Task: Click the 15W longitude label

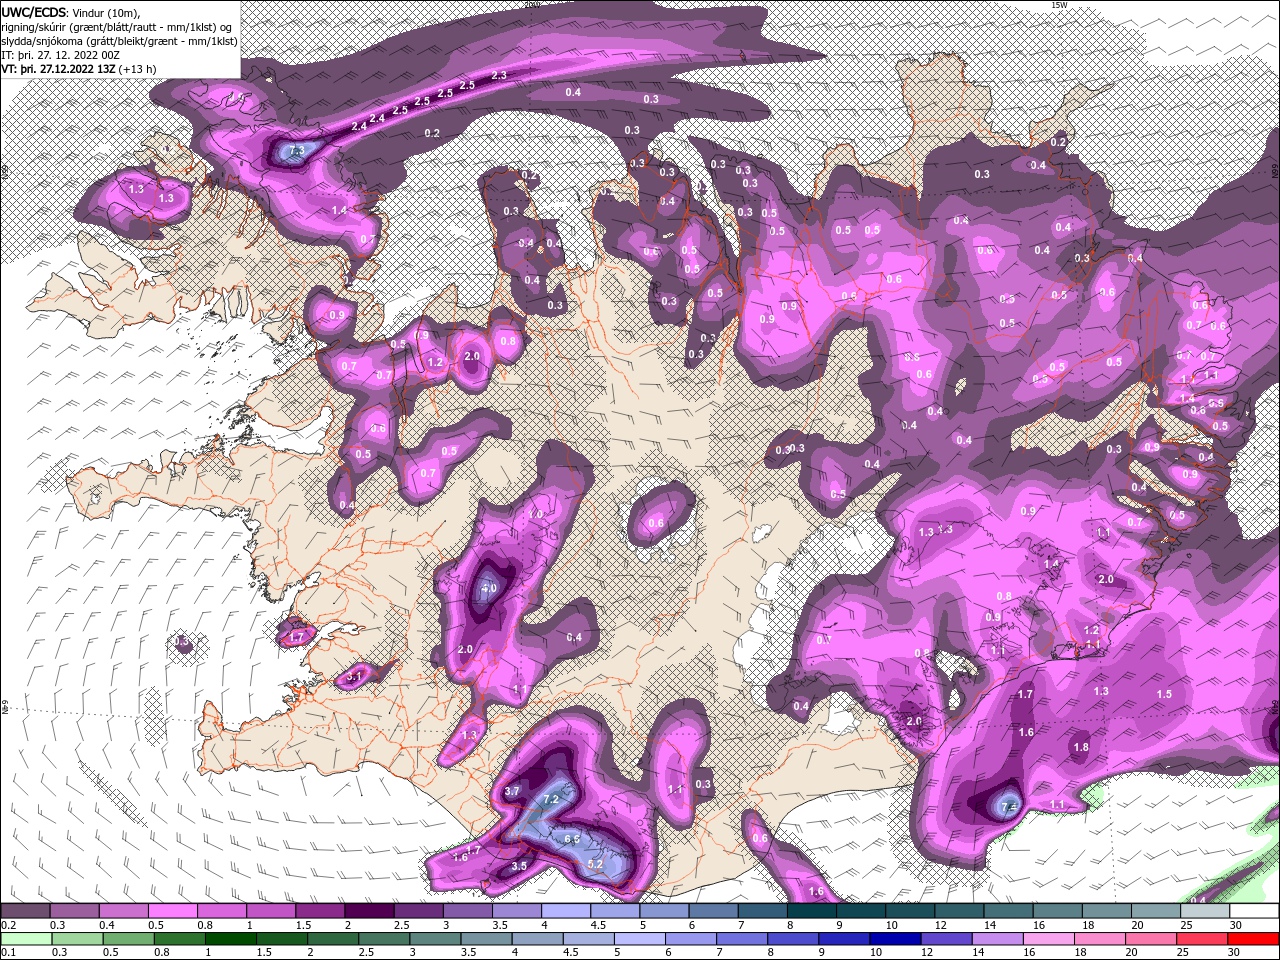Action: point(1059,5)
